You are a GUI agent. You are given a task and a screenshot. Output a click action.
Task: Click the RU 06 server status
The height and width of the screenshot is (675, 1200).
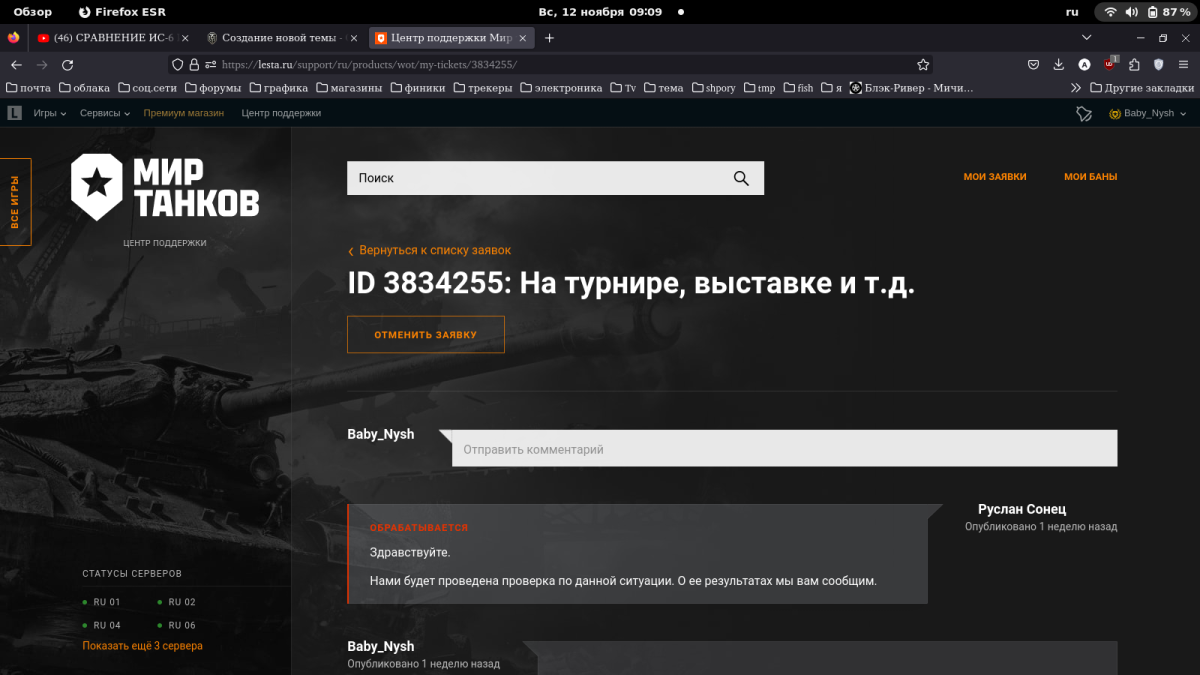(x=176, y=625)
